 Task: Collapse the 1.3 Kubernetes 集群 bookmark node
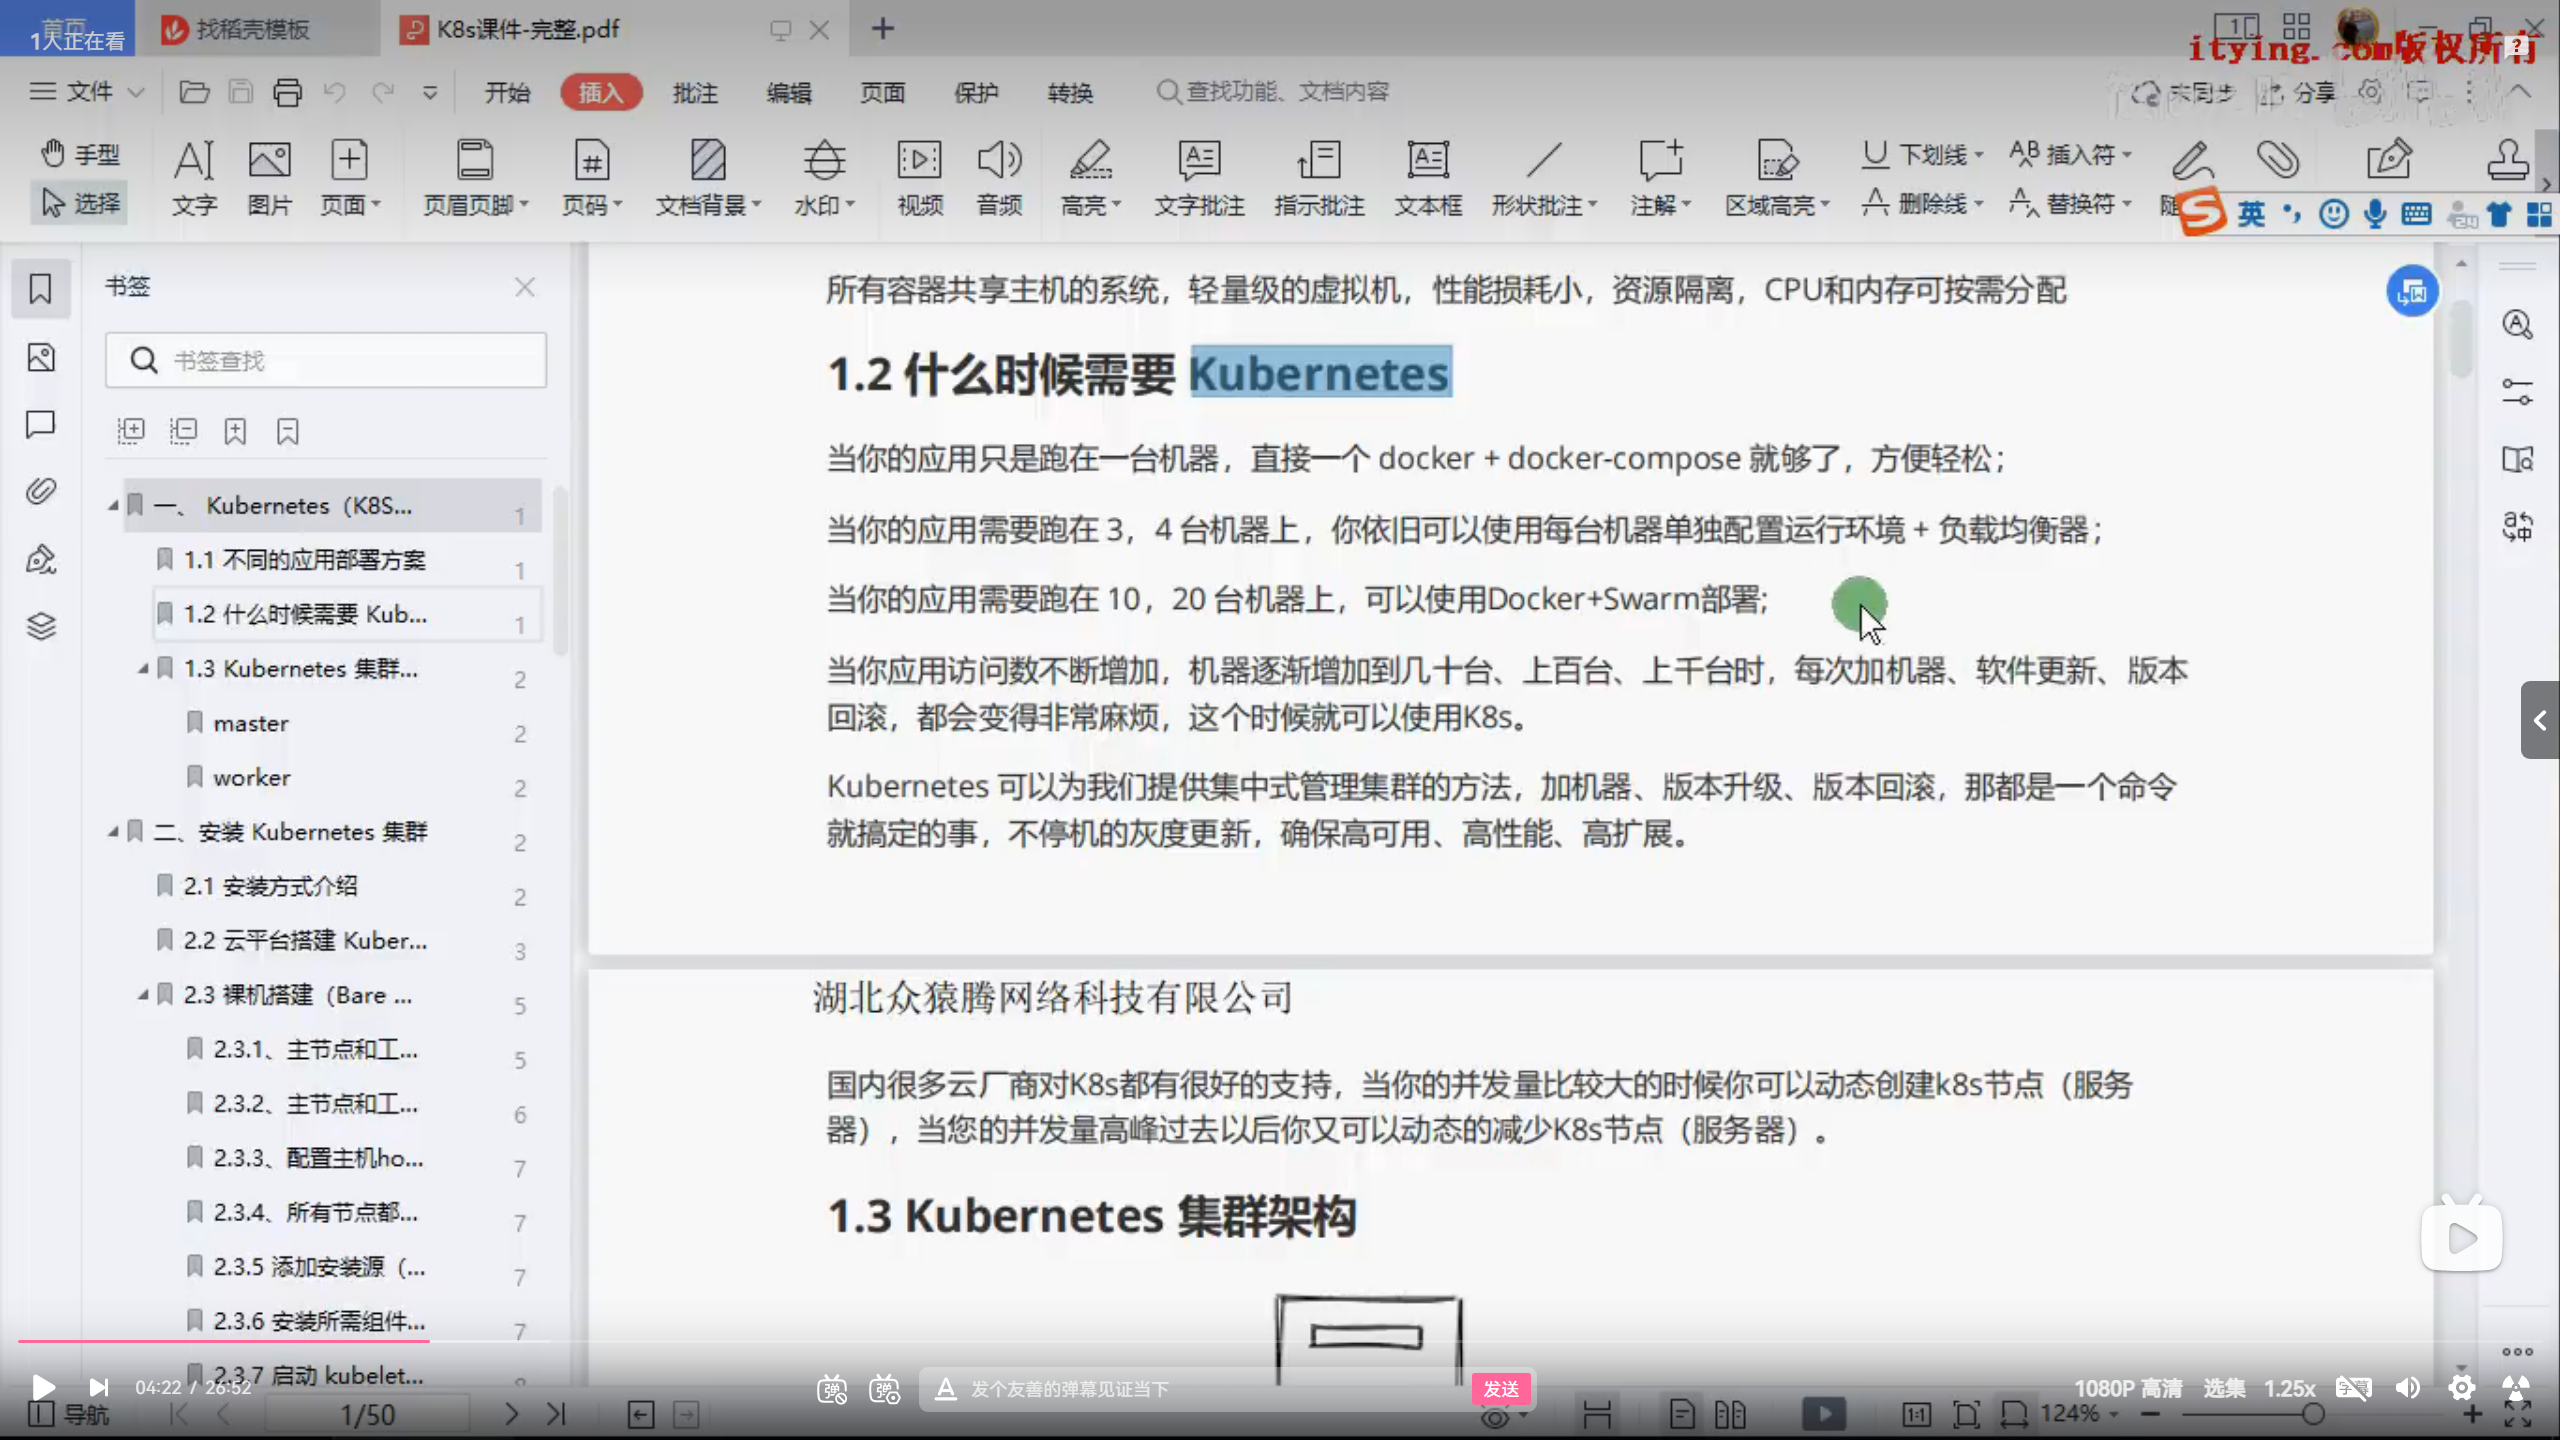[144, 669]
